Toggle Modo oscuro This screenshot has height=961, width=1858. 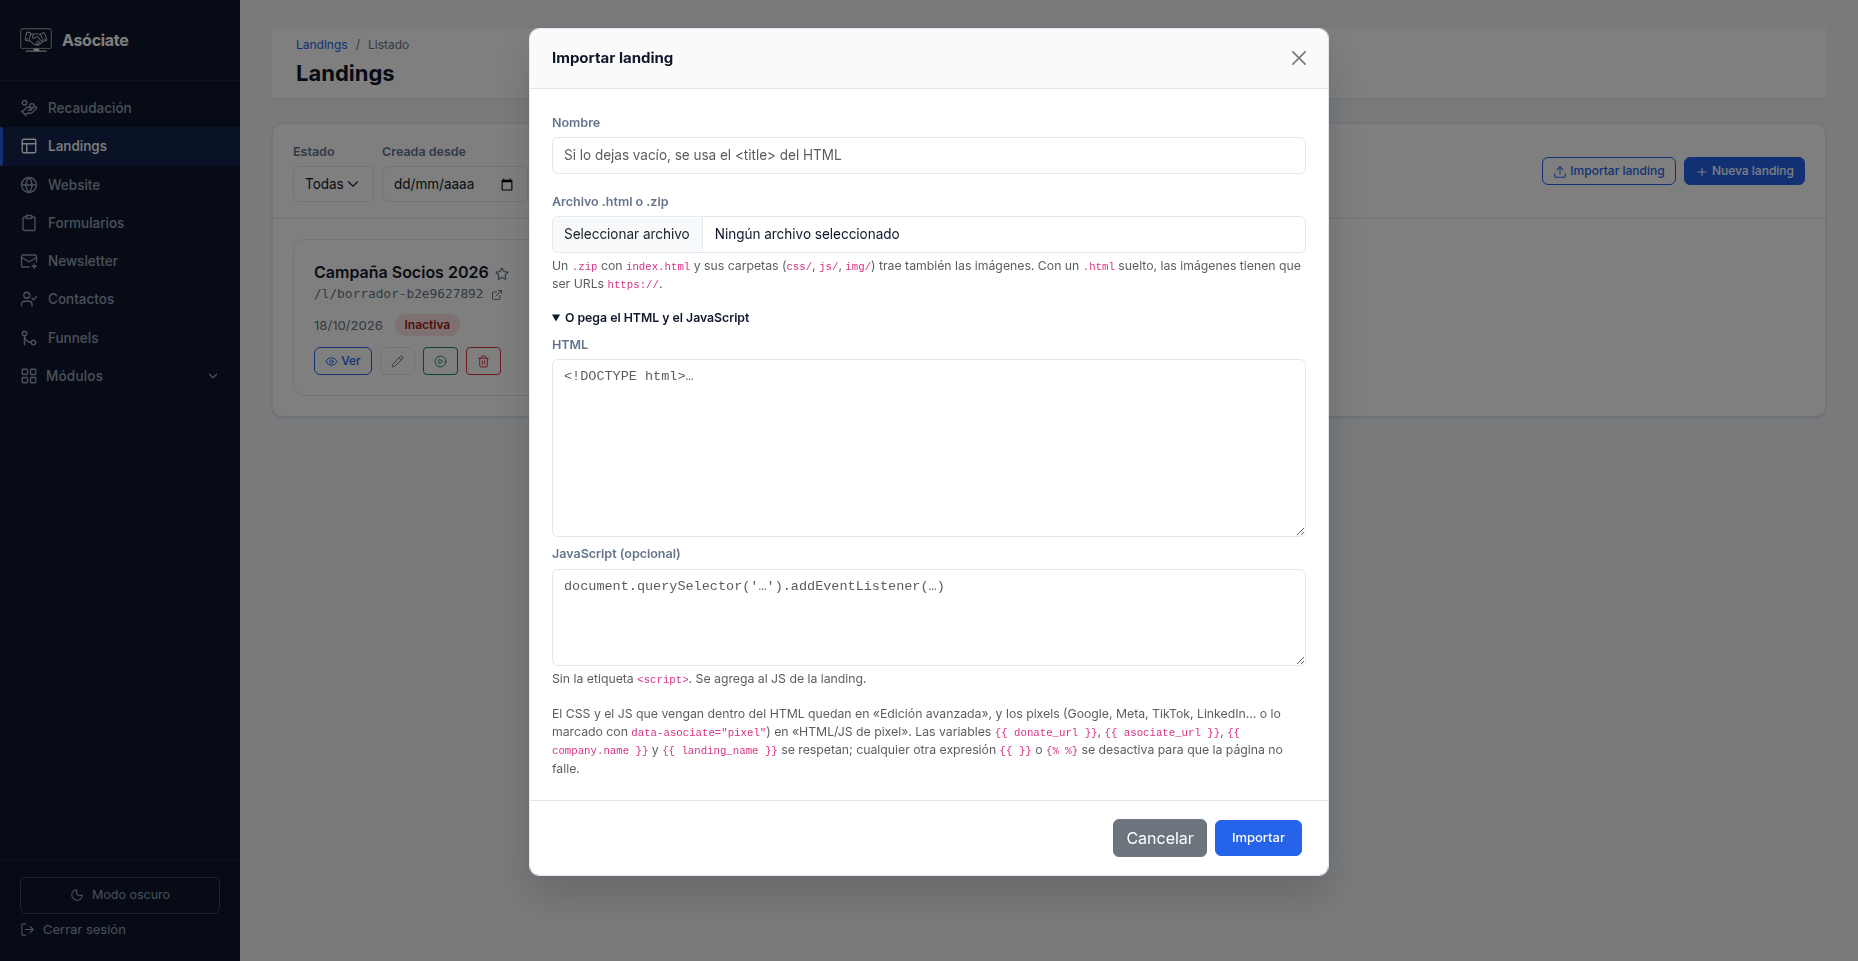click(120, 895)
